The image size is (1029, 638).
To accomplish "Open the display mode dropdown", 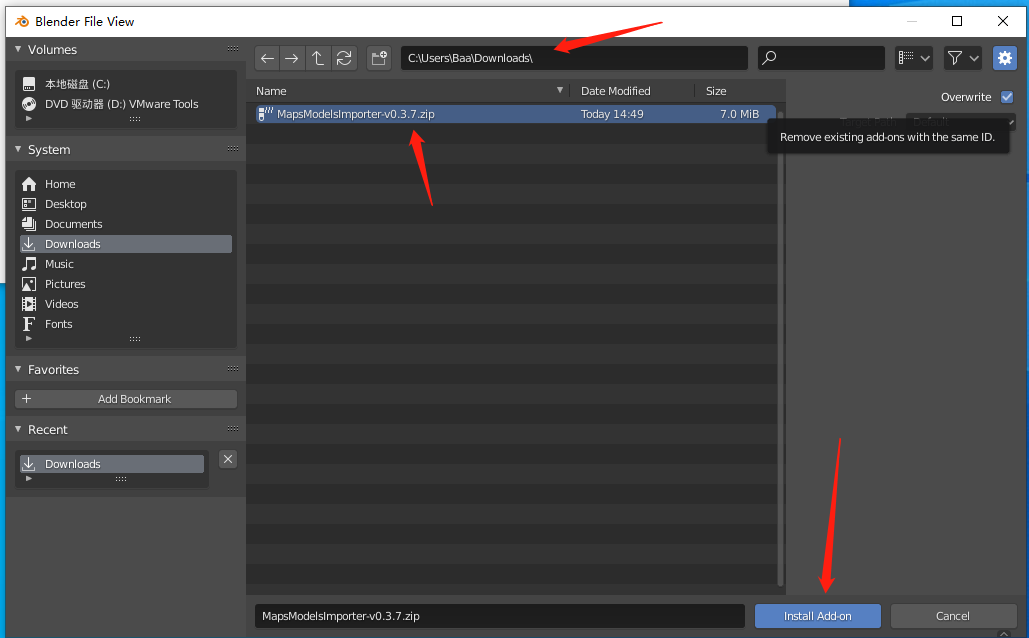I will [914, 58].
